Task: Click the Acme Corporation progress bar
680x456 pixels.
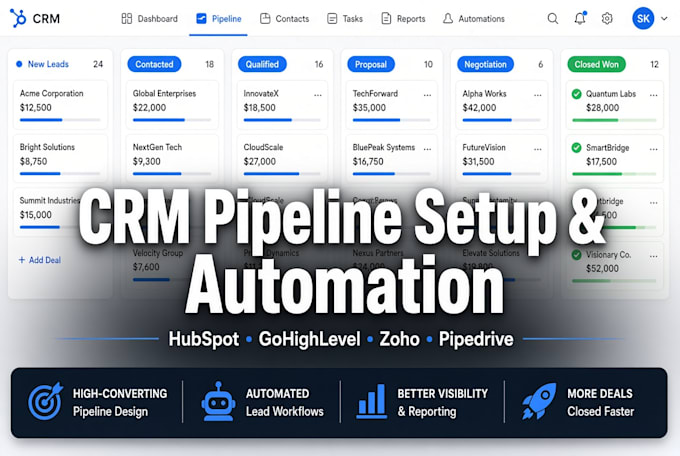Action: pyautogui.click(x=60, y=120)
